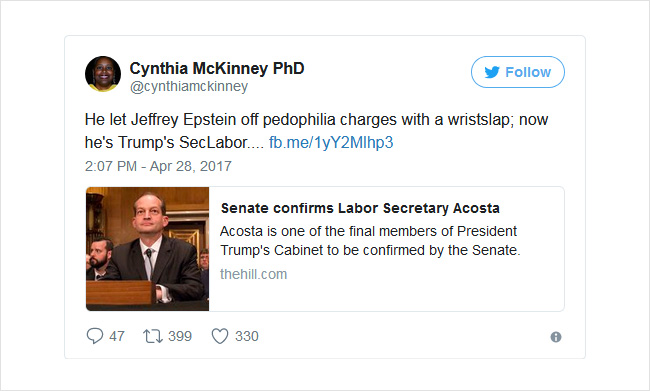Open the tweet timestamp Apr 28, 2017

coord(158,166)
